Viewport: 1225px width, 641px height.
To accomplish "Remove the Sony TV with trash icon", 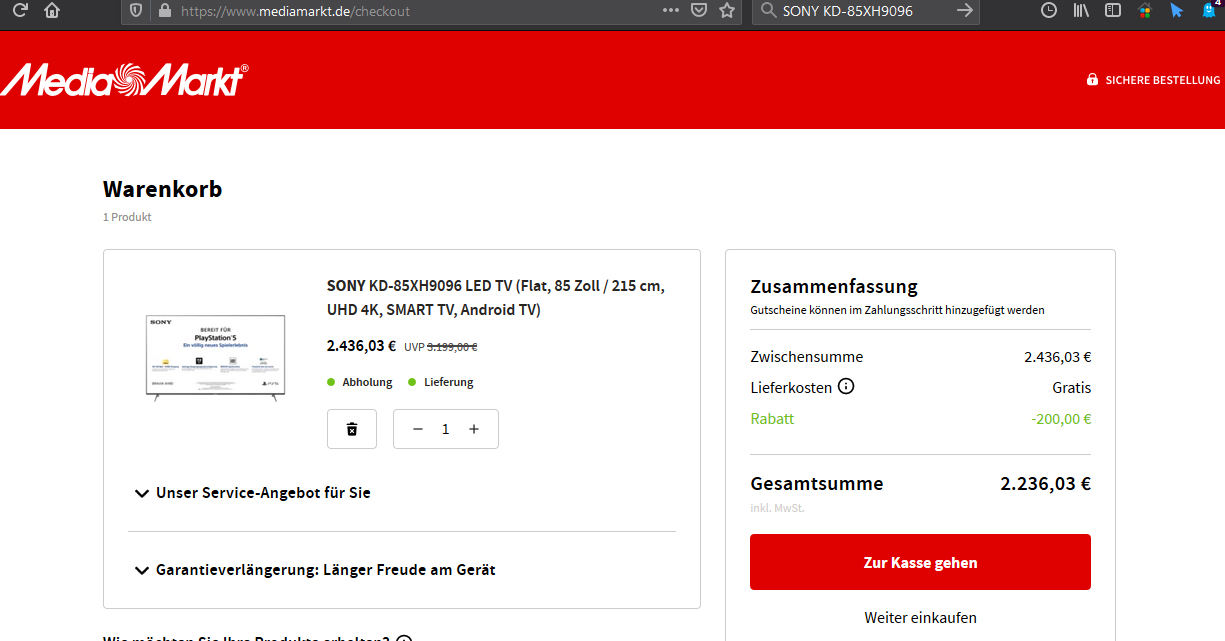I will coord(352,429).
